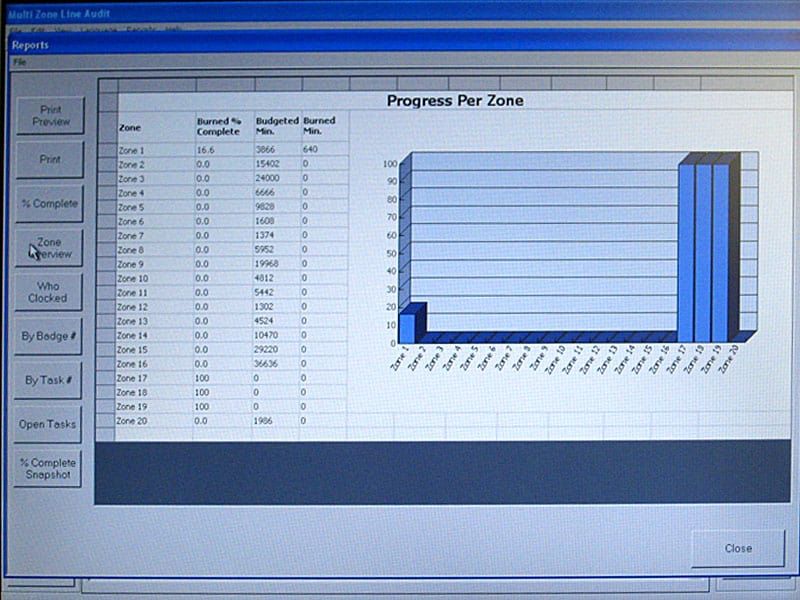This screenshot has height=600, width=800.
Task: Open the Print Preview report button
Action: point(48,115)
